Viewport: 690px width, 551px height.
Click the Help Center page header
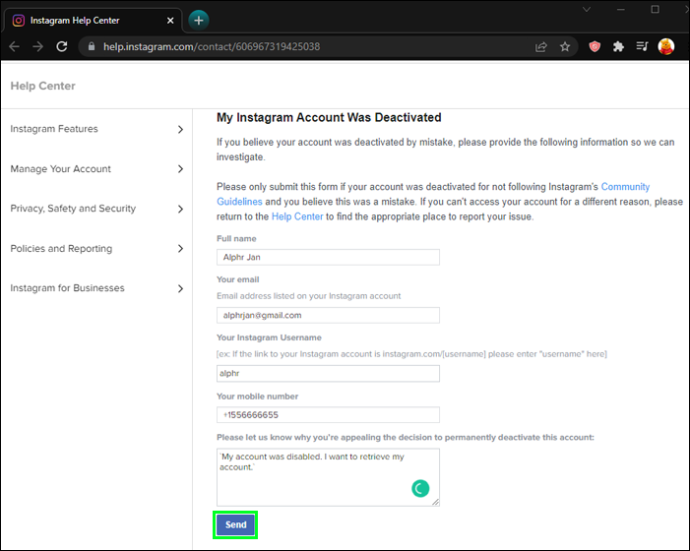coord(43,86)
